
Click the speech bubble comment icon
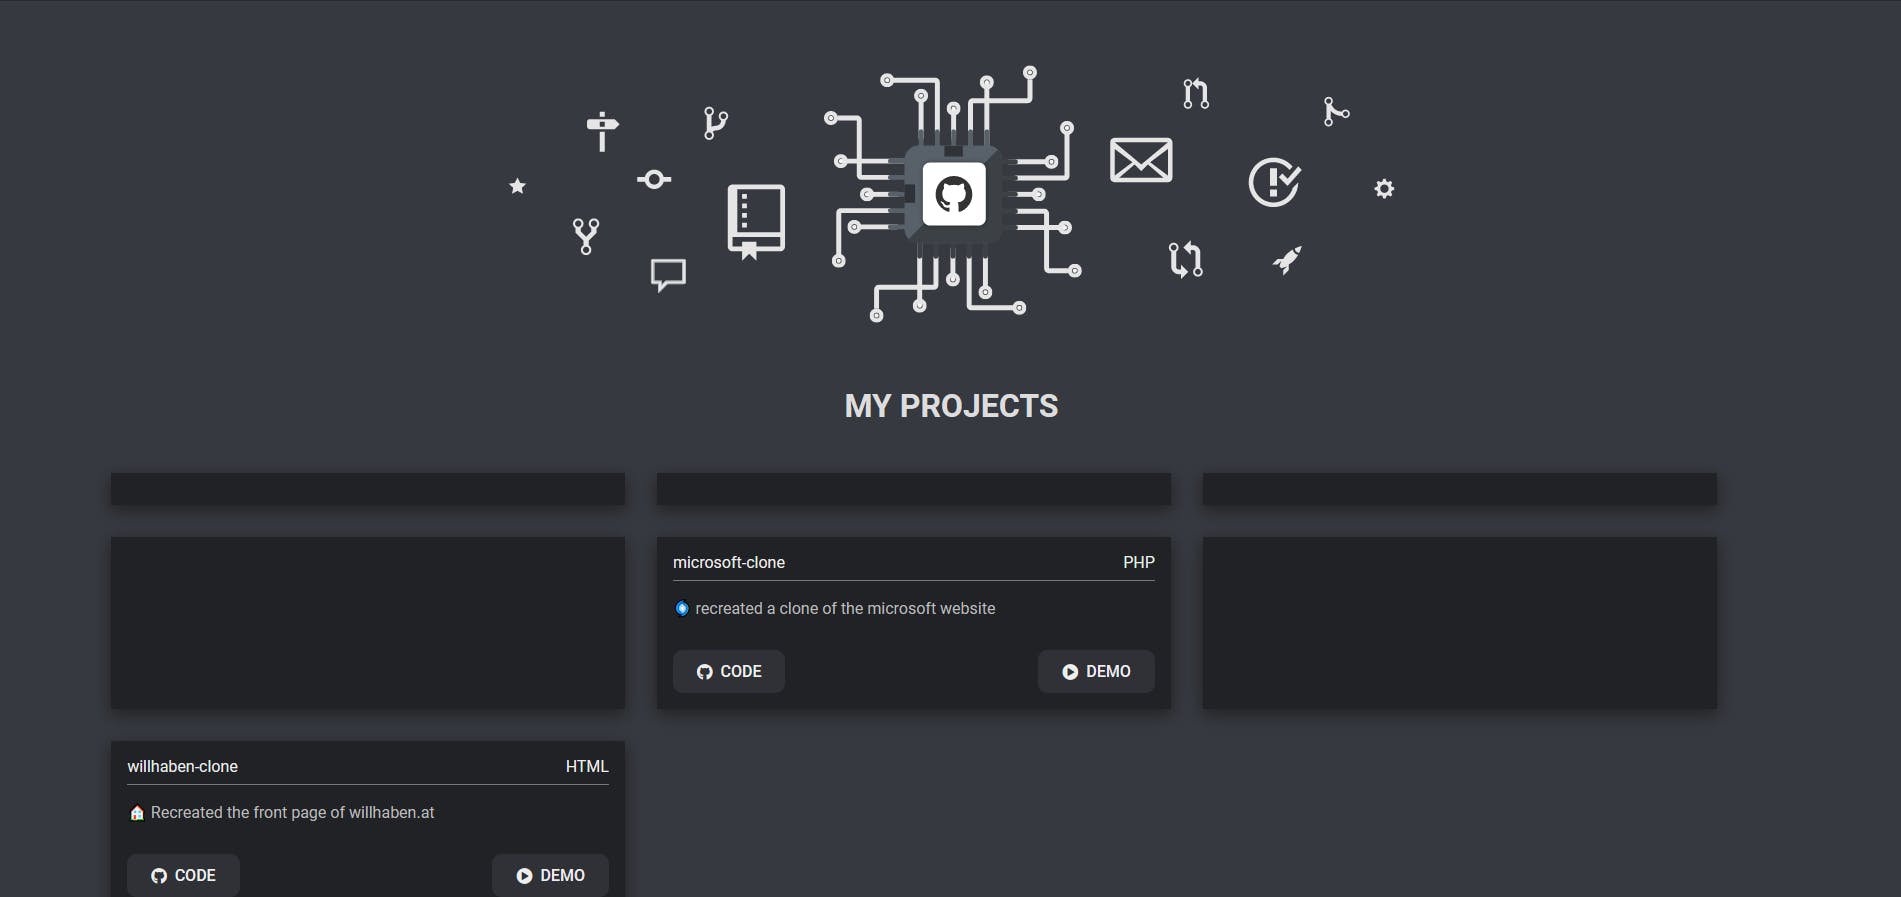tap(668, 275)
